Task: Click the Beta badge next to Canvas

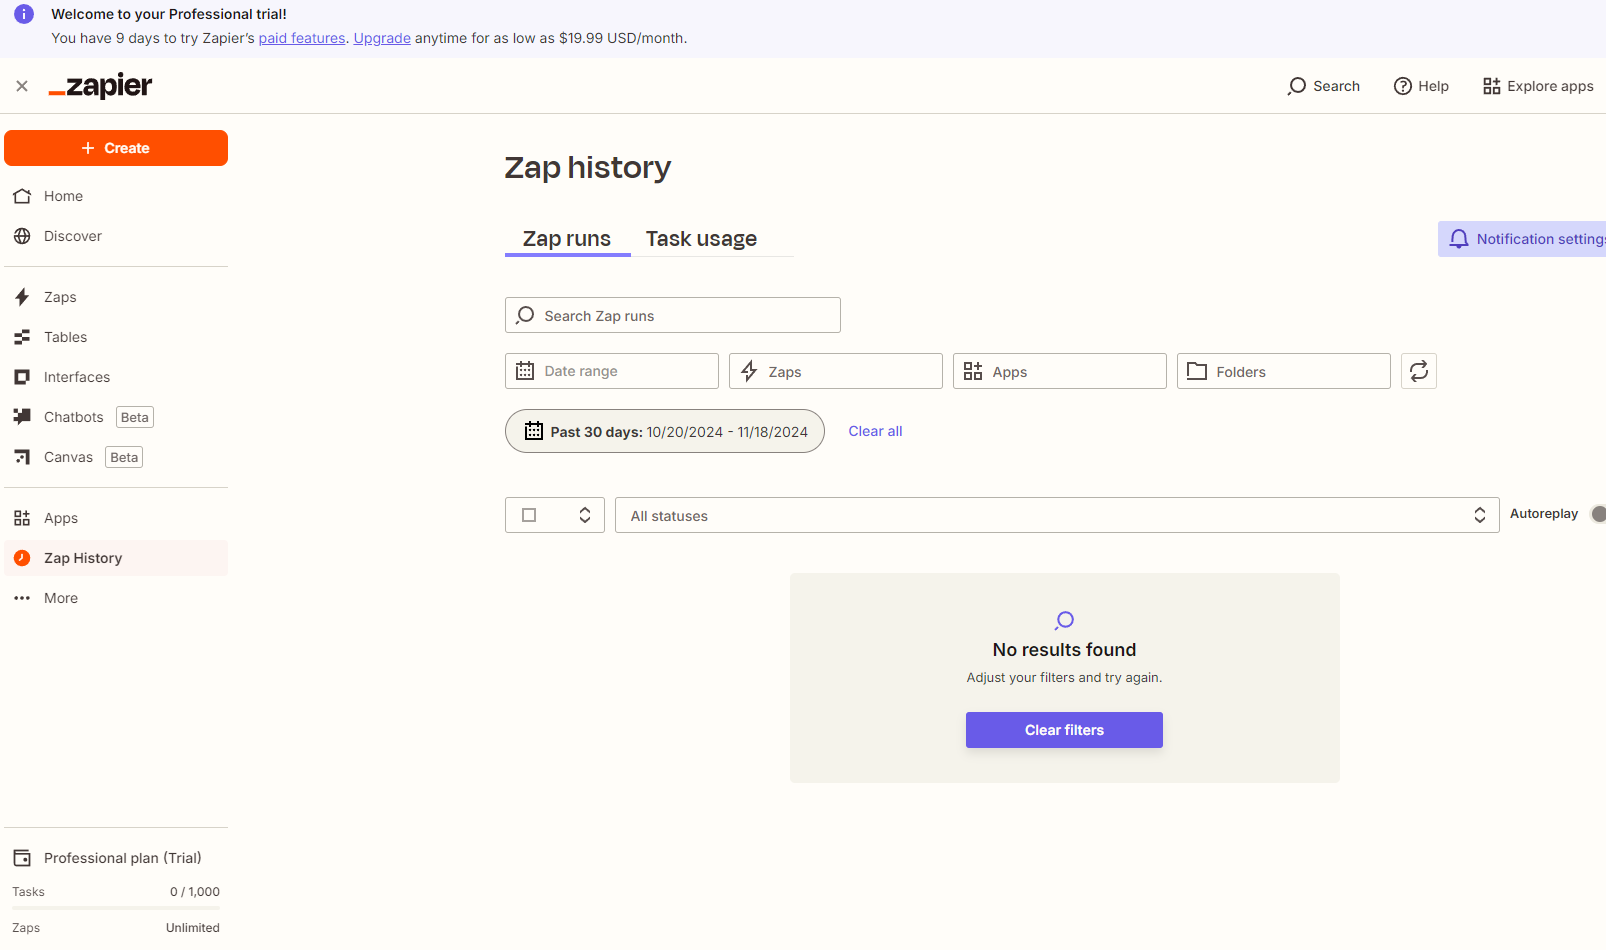Action: click(x=124, y=457)
